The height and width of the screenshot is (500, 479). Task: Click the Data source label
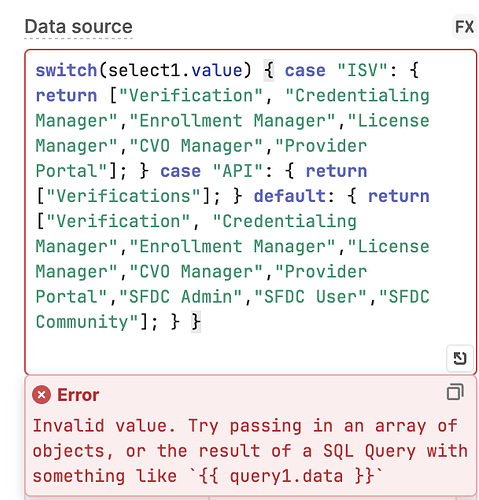point(79,27)
